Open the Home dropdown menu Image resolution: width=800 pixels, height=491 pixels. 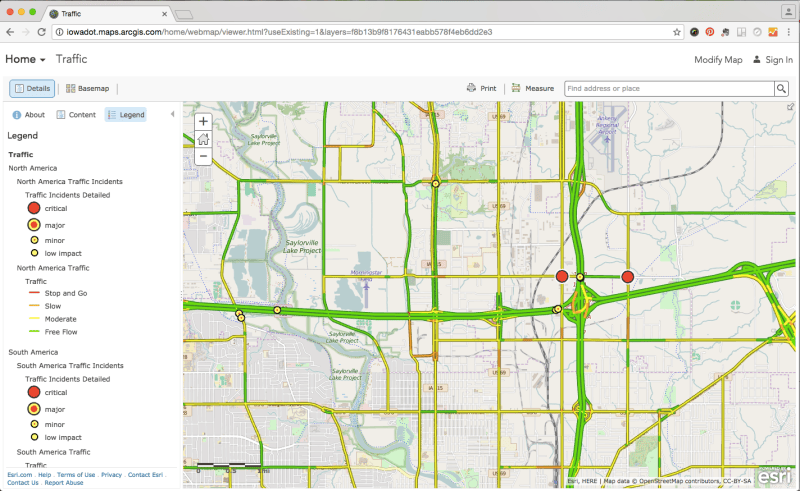coord(25,59)
